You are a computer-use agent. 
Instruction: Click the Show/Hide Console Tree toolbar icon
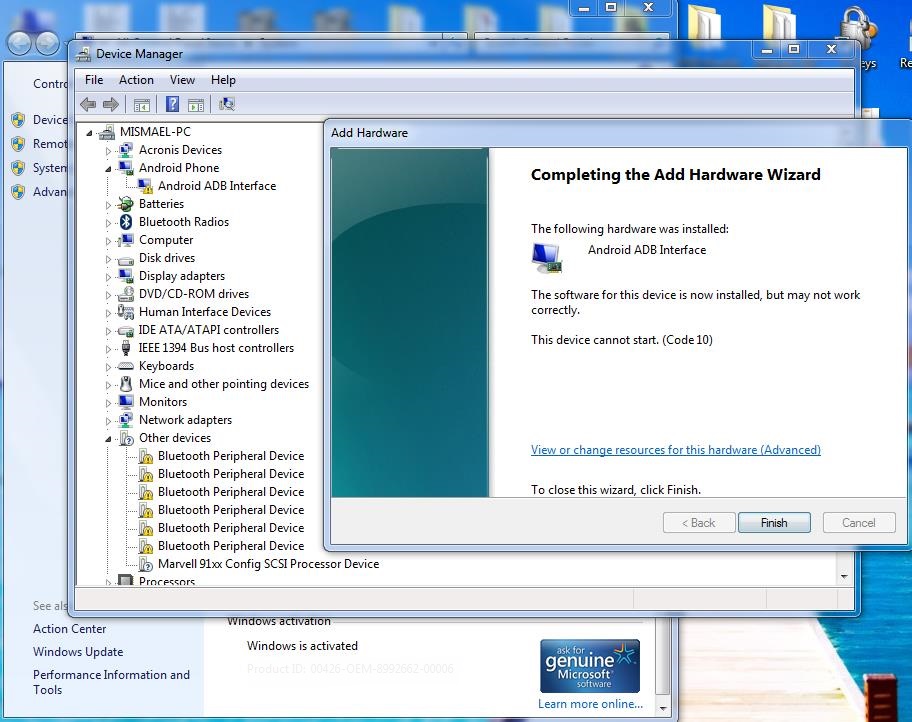click(142, 105)
